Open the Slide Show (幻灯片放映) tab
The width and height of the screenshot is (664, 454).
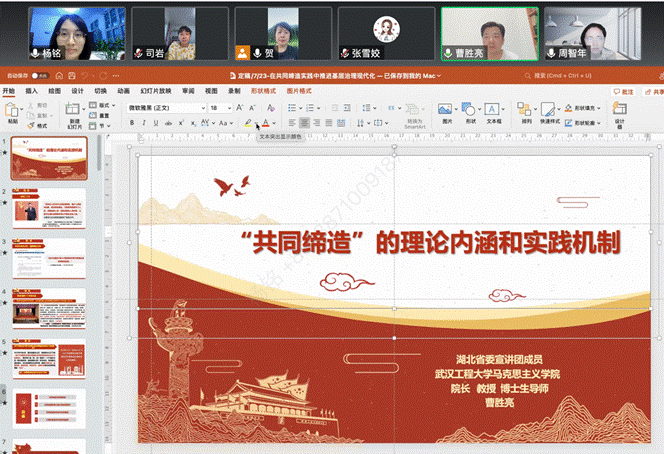coord(156,91)
